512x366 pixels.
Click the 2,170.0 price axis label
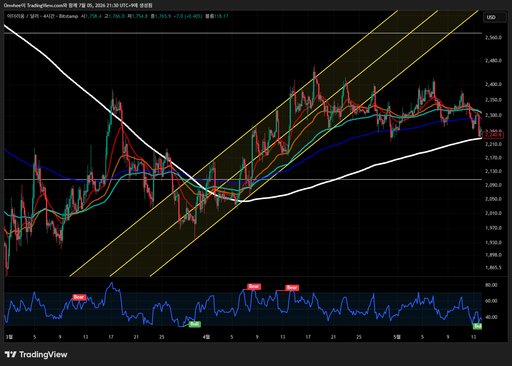click(493, 158)
